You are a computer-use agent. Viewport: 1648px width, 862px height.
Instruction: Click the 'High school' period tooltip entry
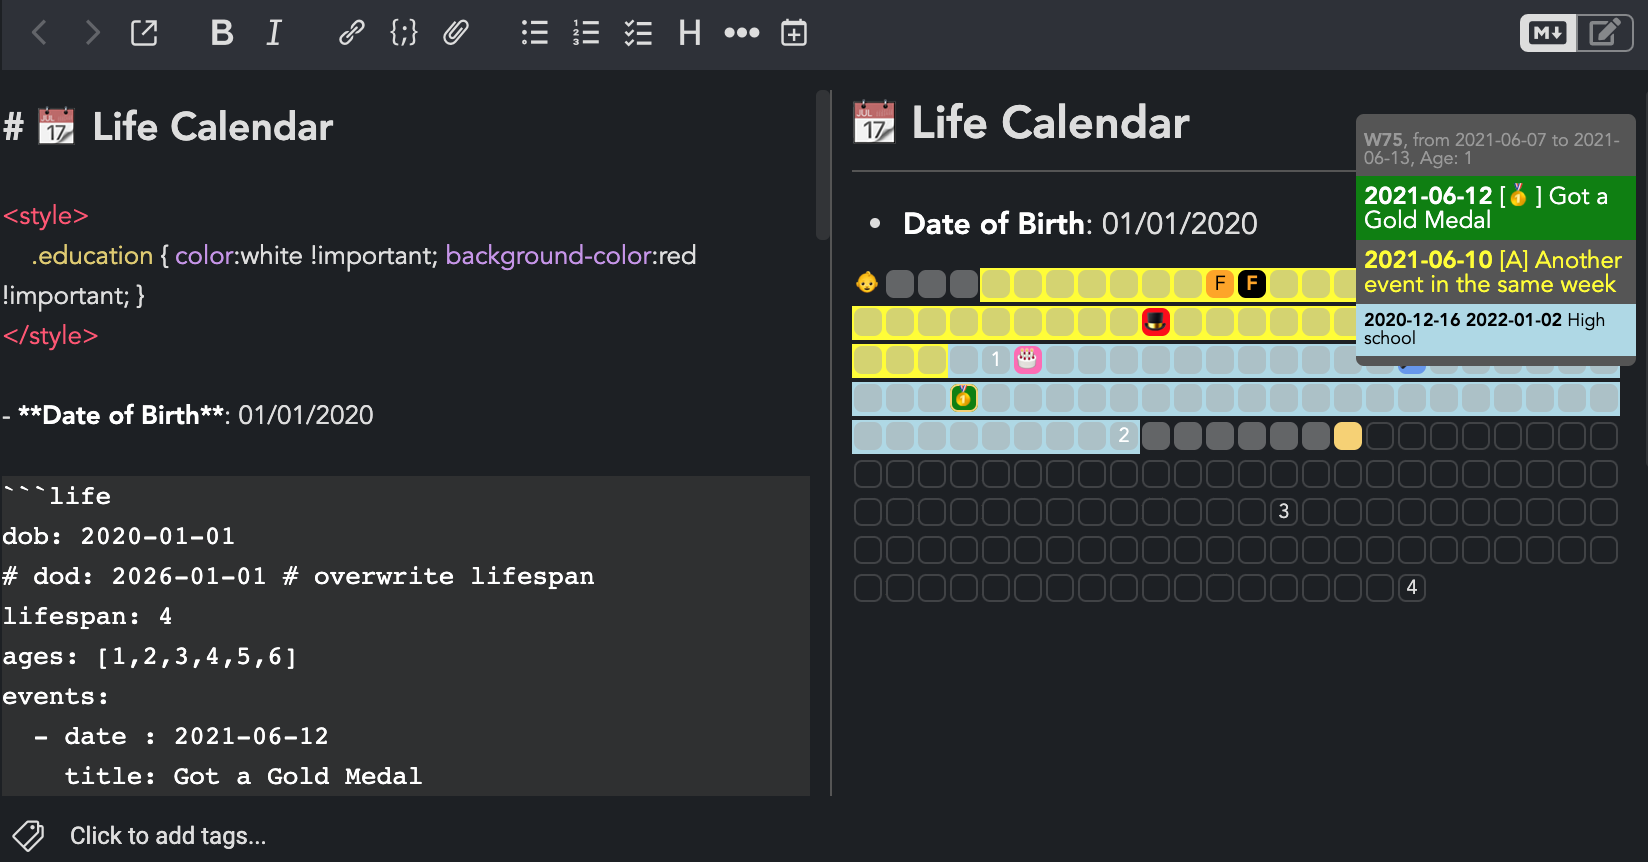(1495, 329)
